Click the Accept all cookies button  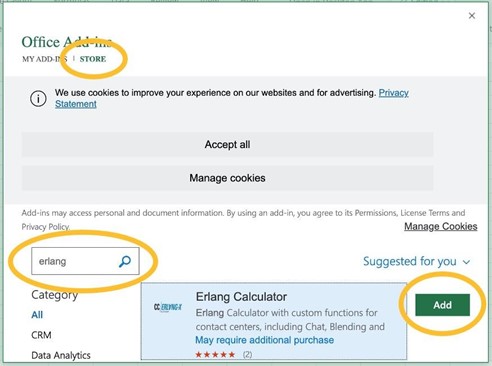coord(227,144)
